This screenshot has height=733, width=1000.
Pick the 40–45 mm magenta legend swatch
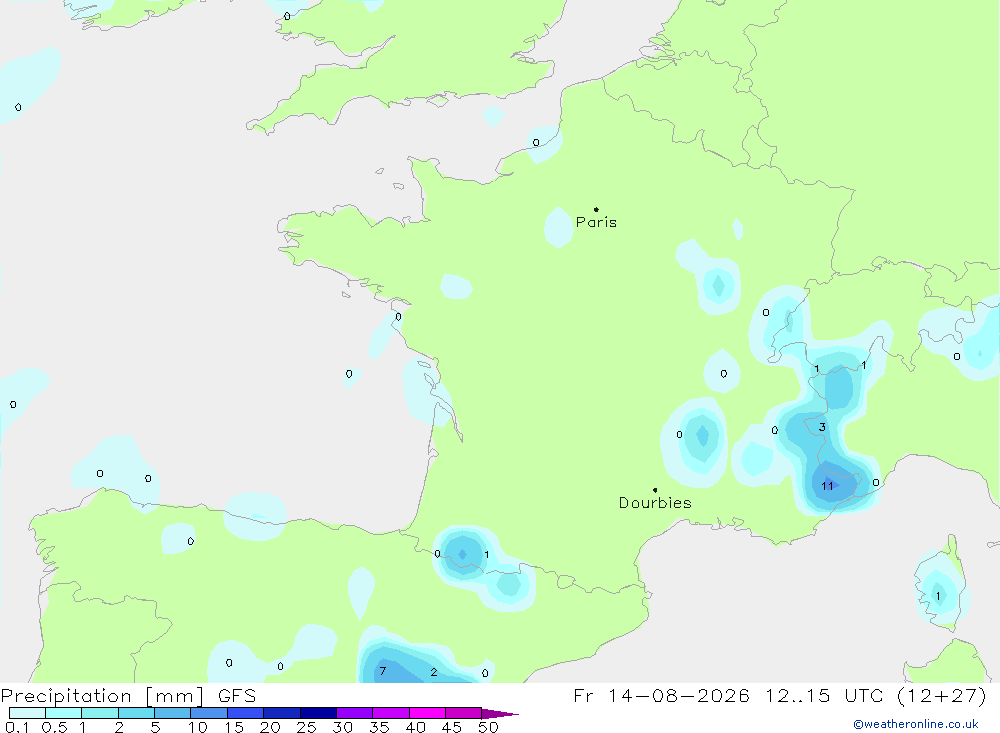pos(427,713)
